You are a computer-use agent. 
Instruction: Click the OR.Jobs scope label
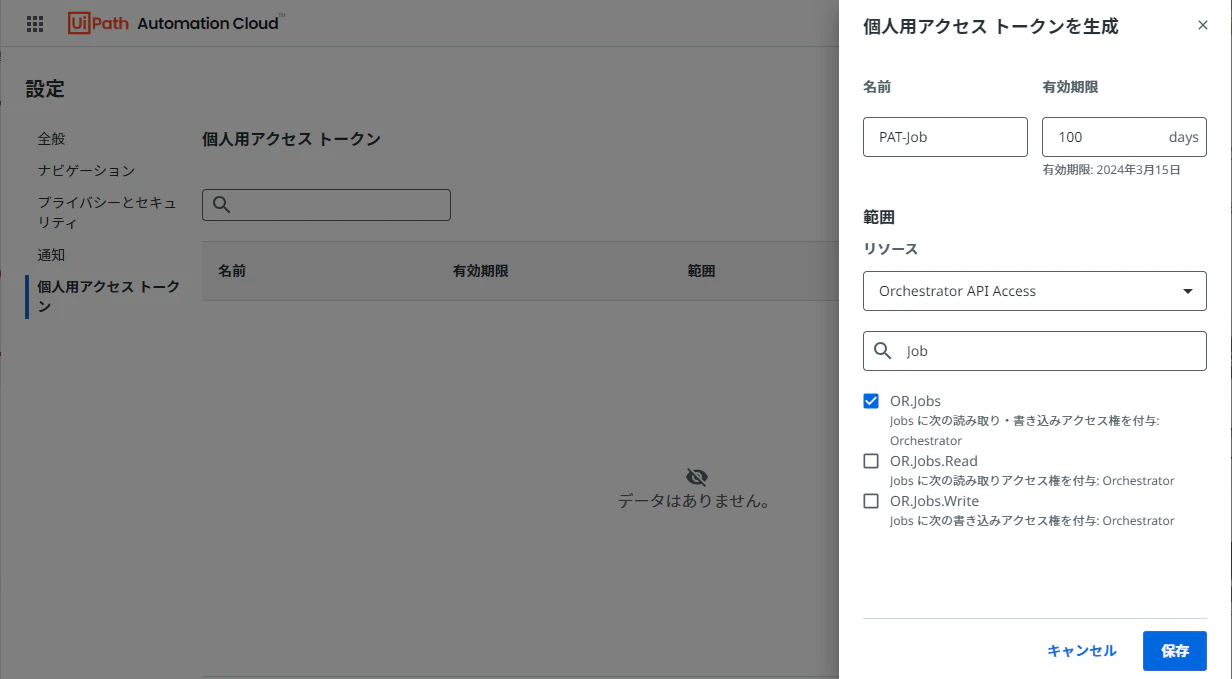click(915, 401)
